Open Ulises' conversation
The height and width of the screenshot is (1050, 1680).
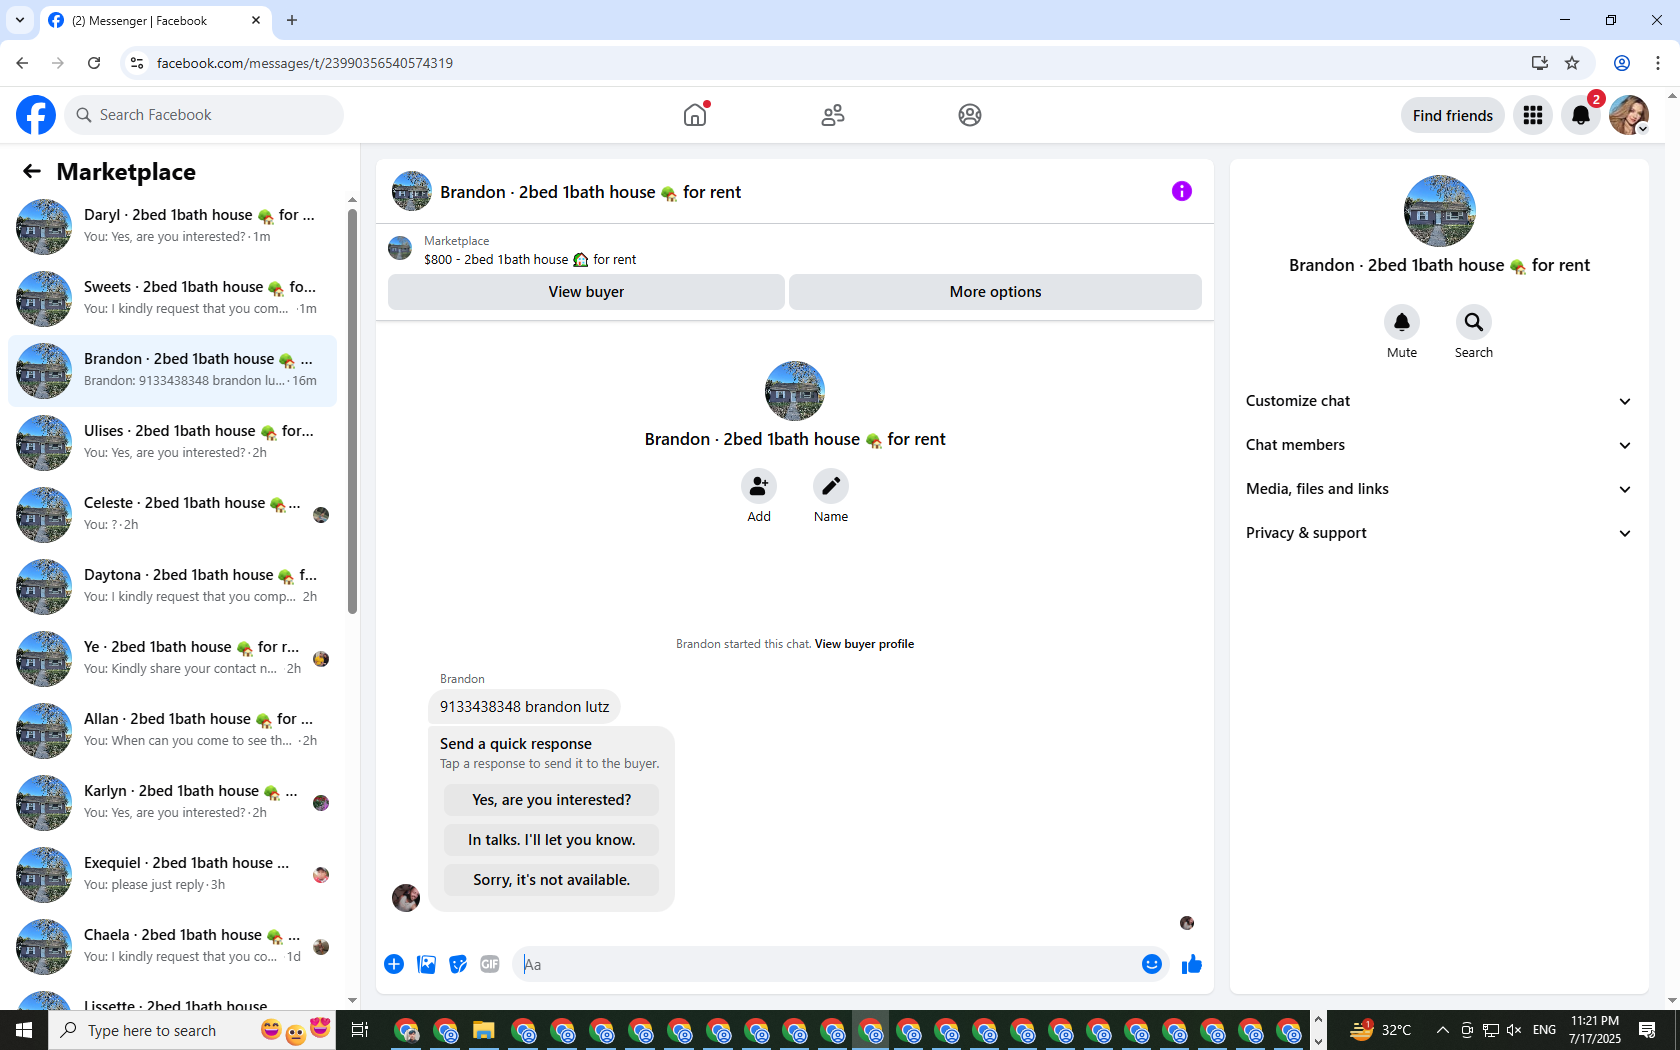(x=172, y=442)
